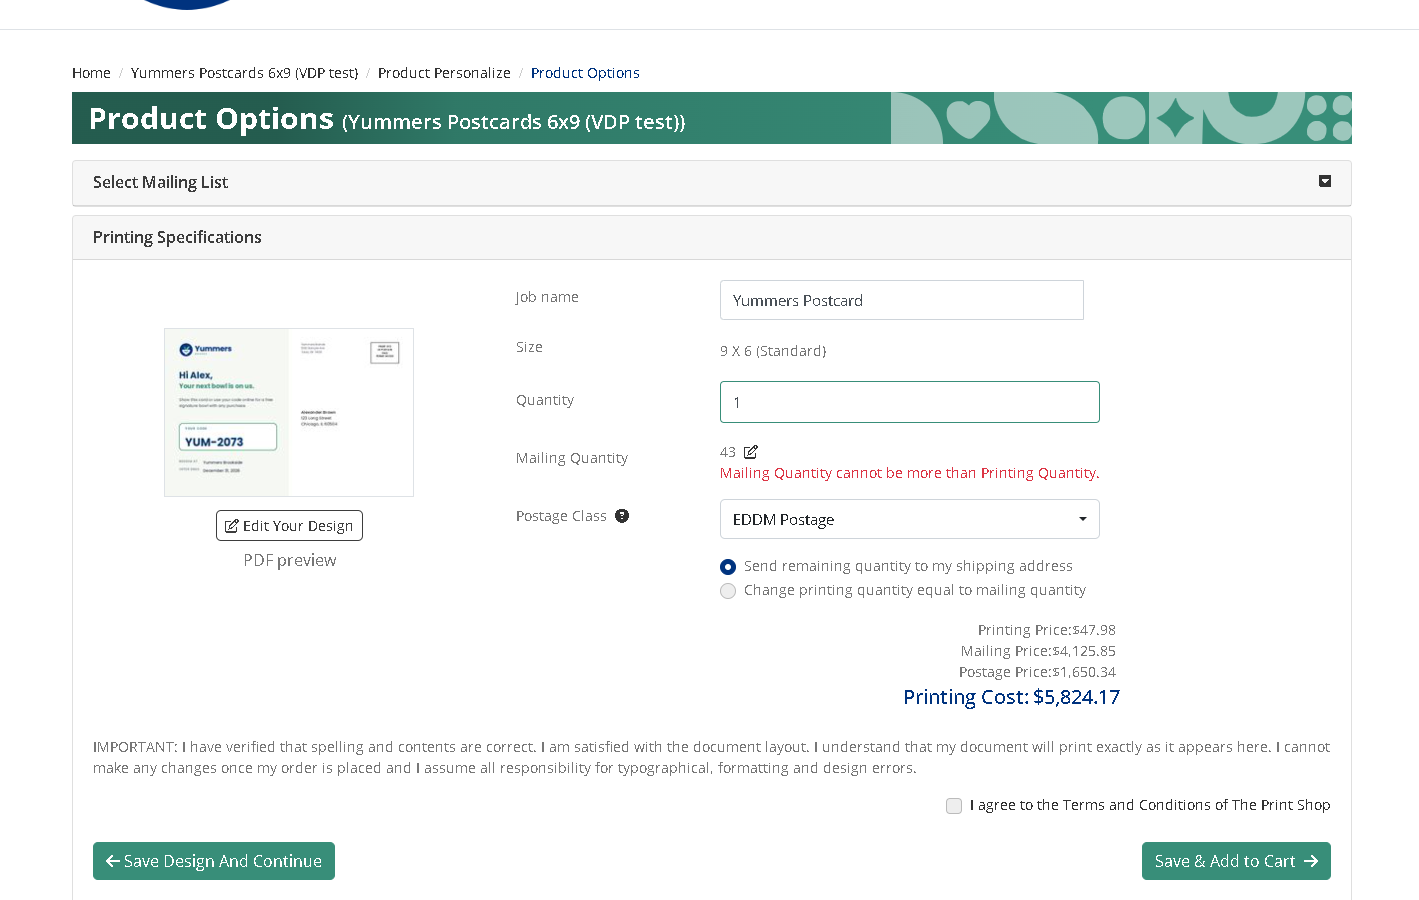Click the Mailing Quantity cannot be more error message

coord(910,473)
